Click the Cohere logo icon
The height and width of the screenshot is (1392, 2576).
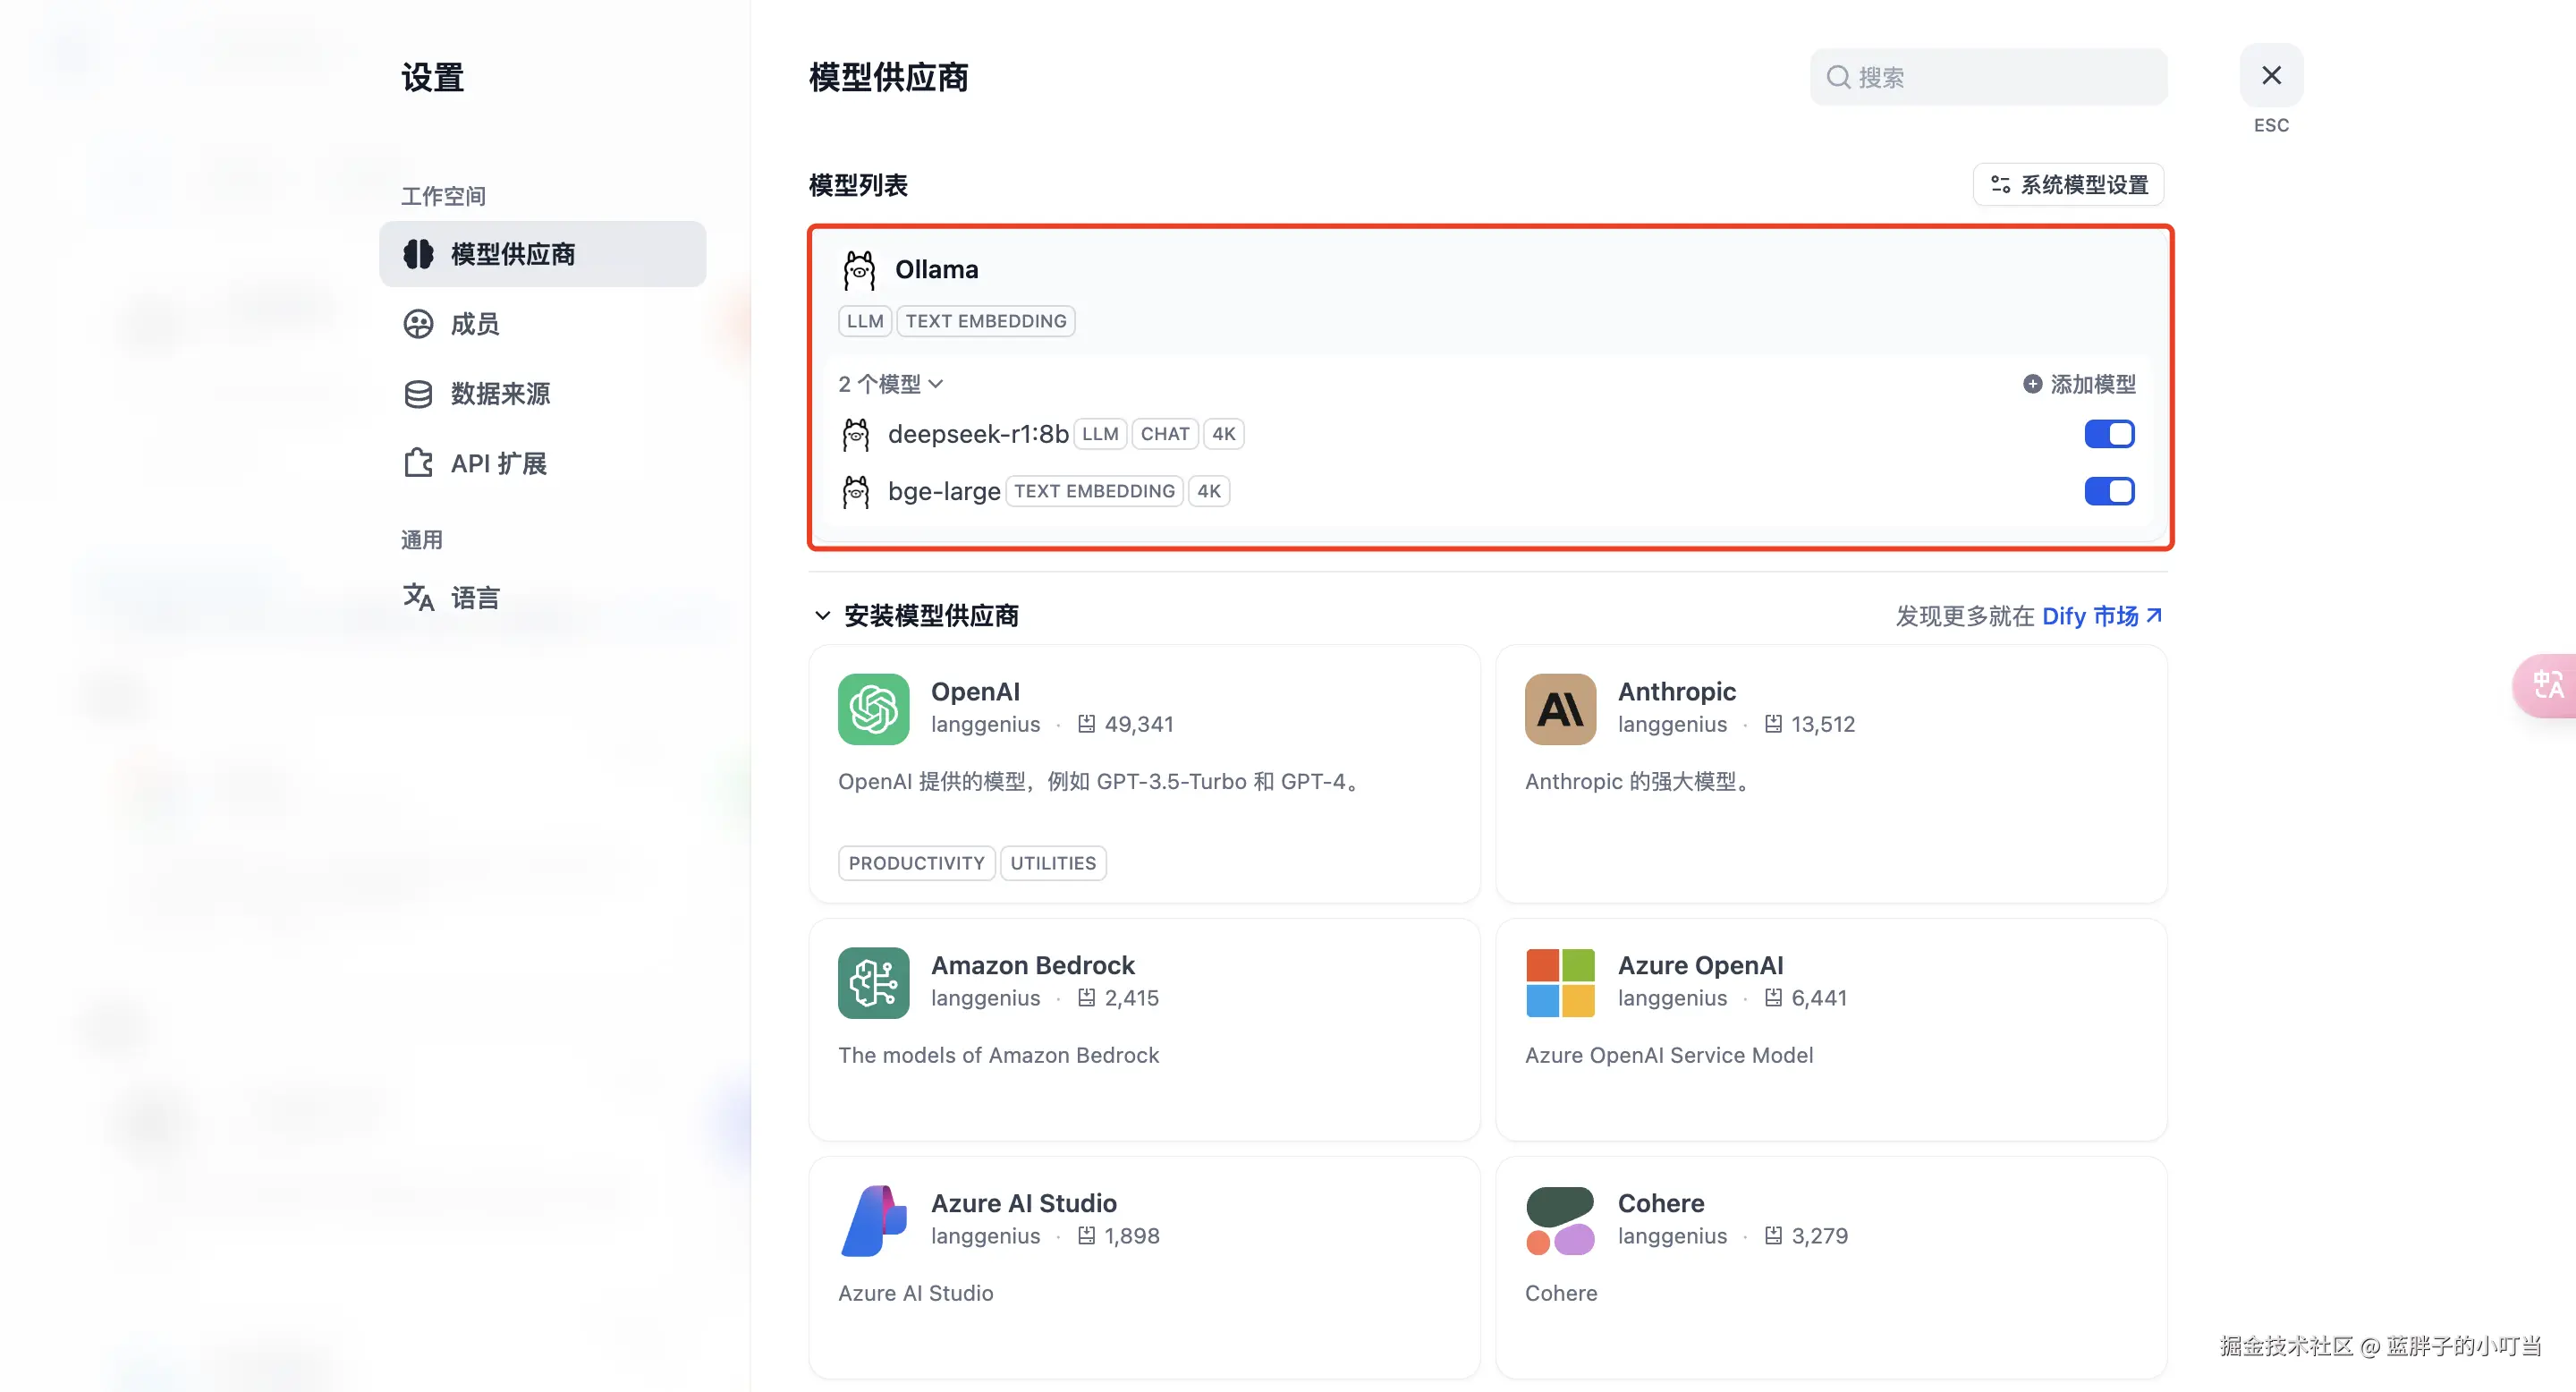click(1560, 1220)
